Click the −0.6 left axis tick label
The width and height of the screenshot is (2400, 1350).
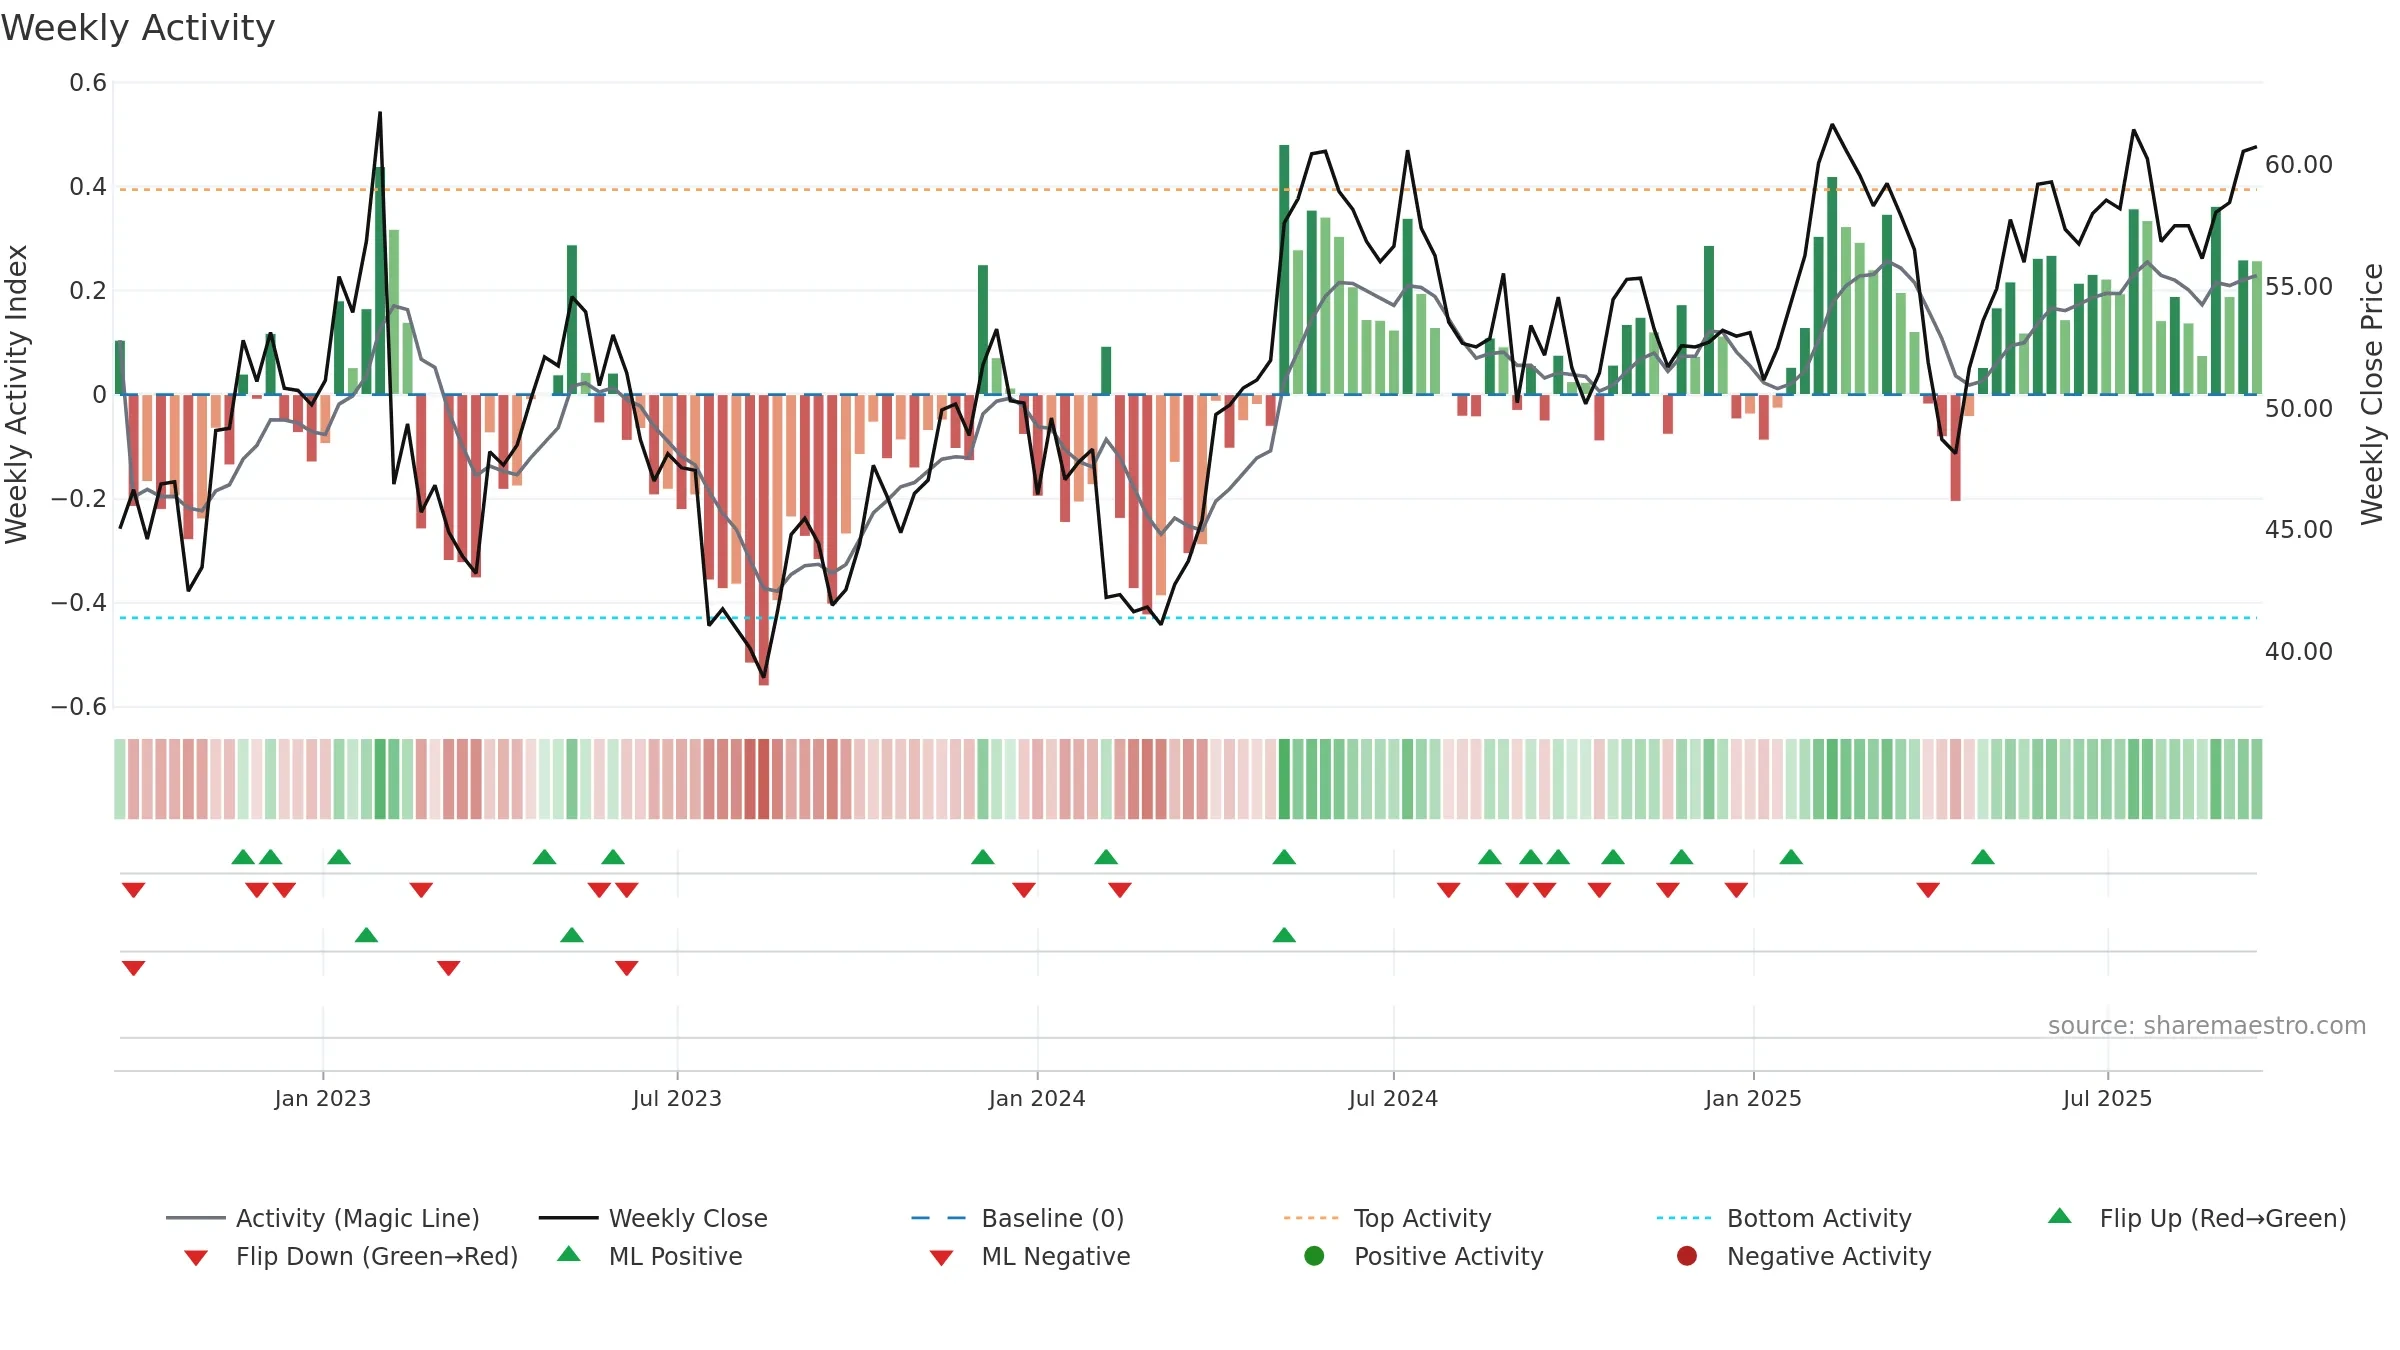[79, 707]
